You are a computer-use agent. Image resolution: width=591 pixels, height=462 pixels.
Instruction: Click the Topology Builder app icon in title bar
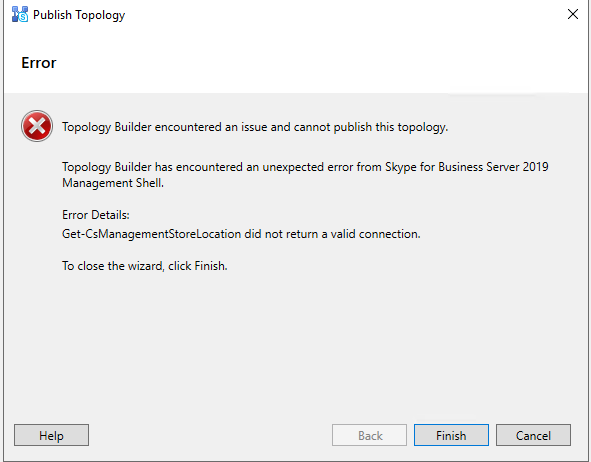tap(20, 15)
